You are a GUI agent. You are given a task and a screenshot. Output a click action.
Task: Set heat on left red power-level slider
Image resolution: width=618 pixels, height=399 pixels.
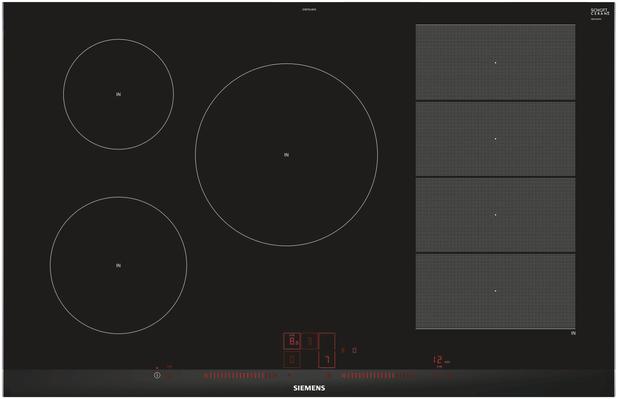pyautogui.click(x=239, y=376)
